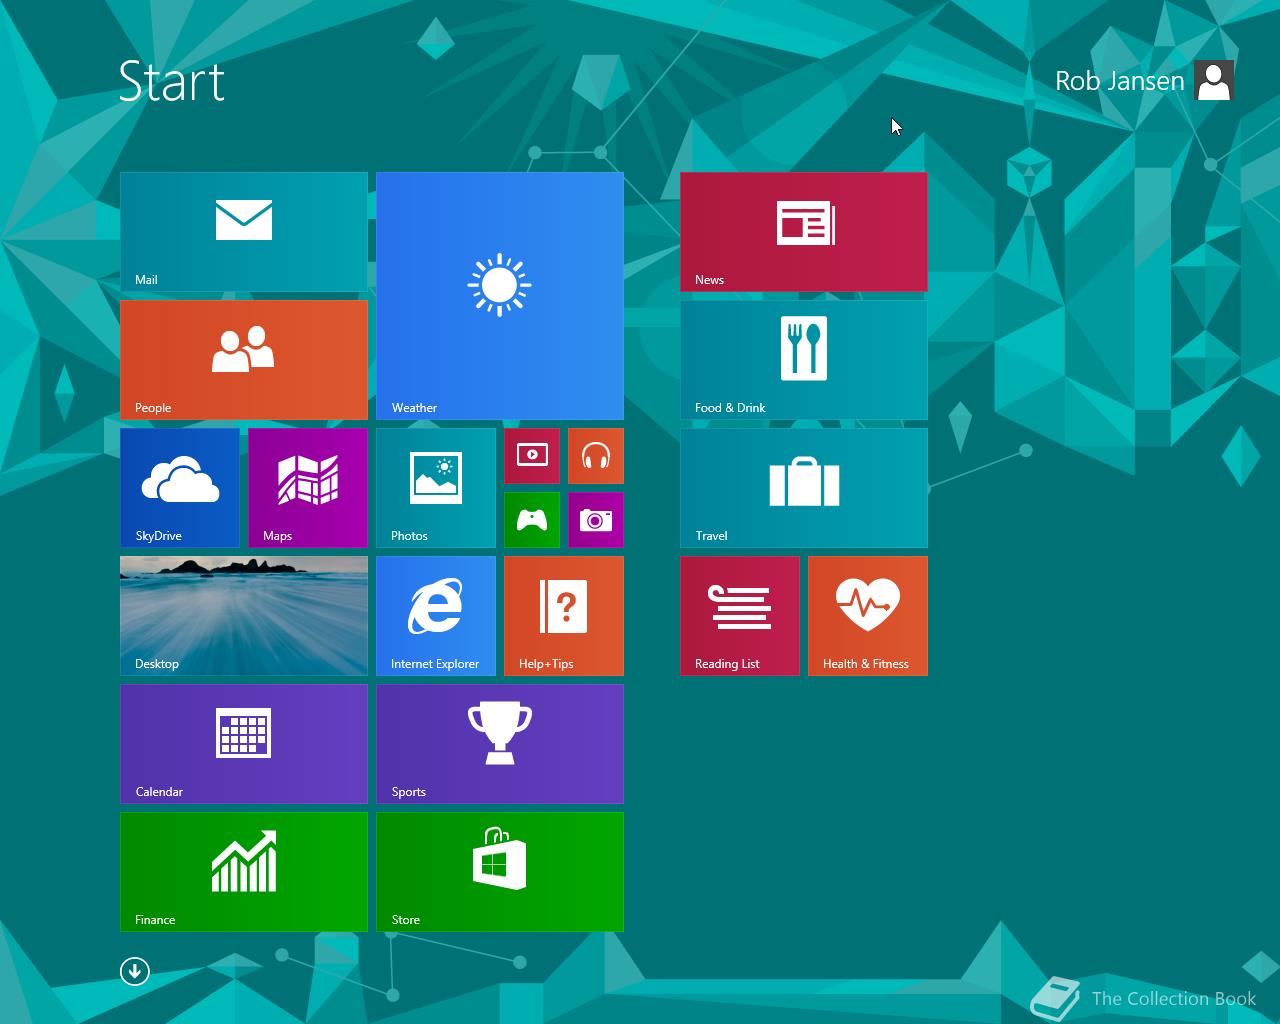Viewport: 1280px width, 1024px height.
Task: Open the Calendar tile
Action: click(x=244, y=744)
